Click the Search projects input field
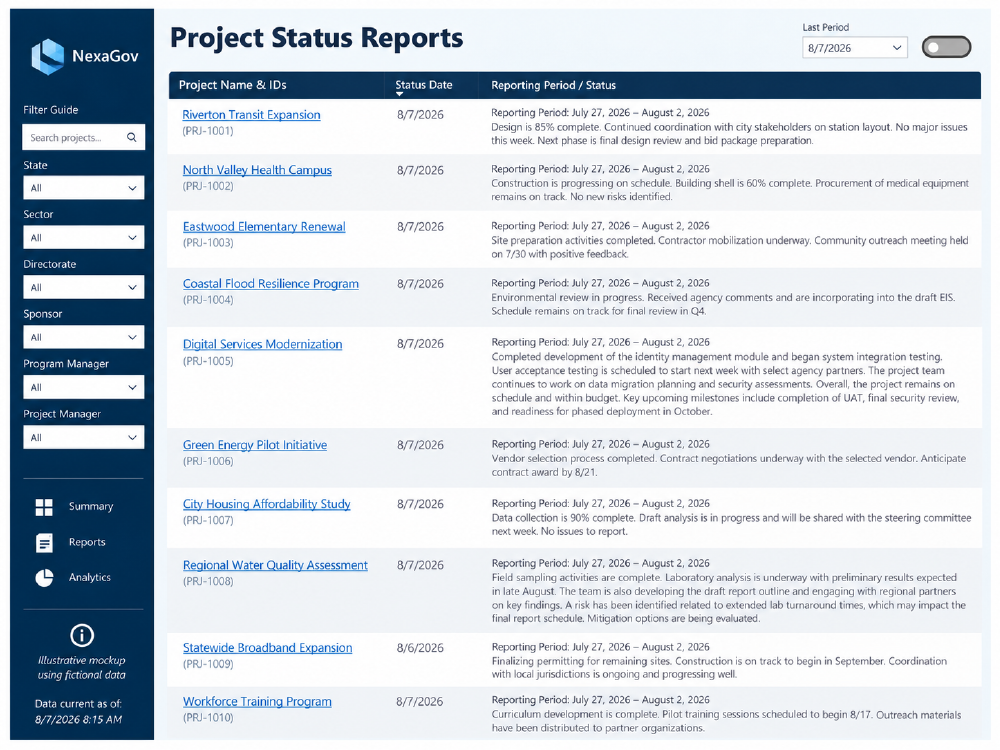 (x=84, y=137)
